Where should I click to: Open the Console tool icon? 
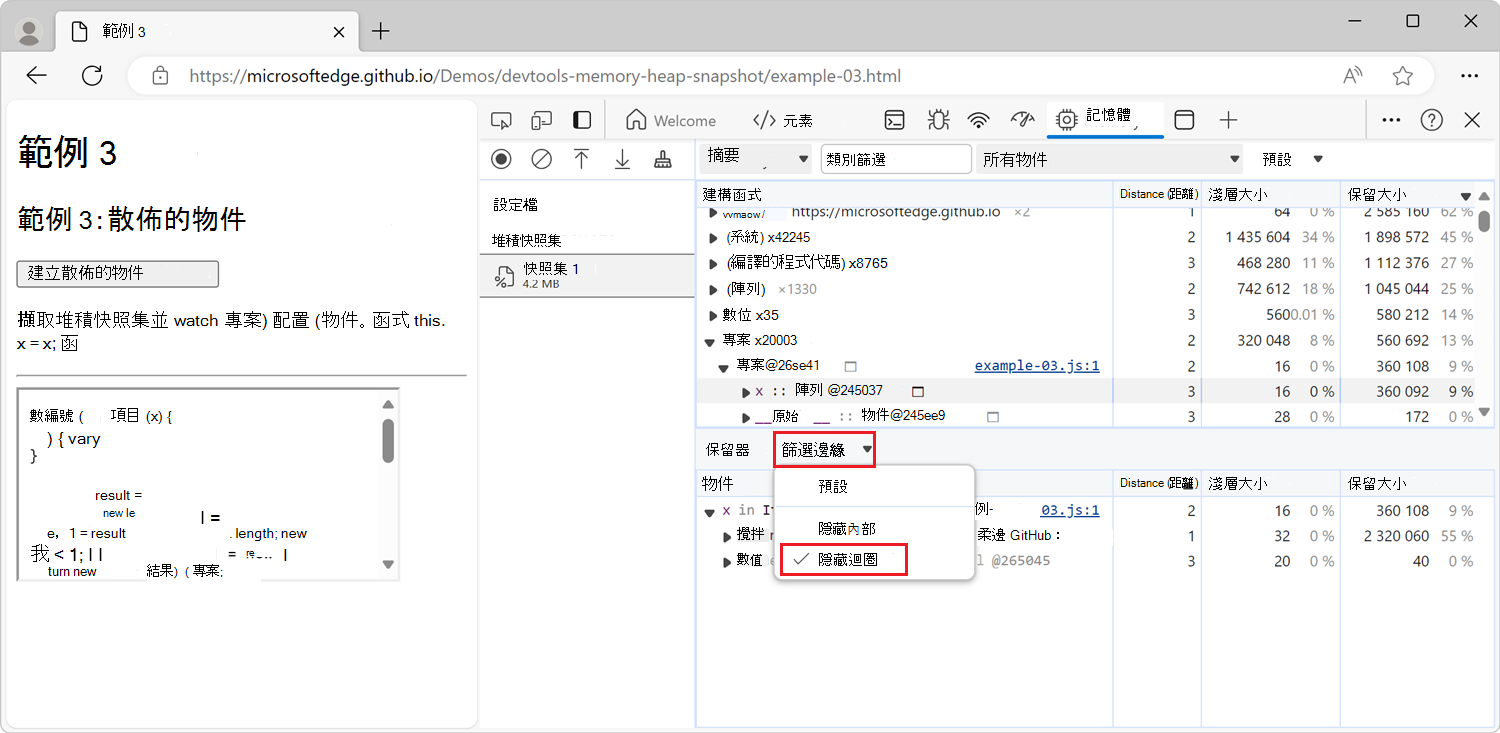895,121
